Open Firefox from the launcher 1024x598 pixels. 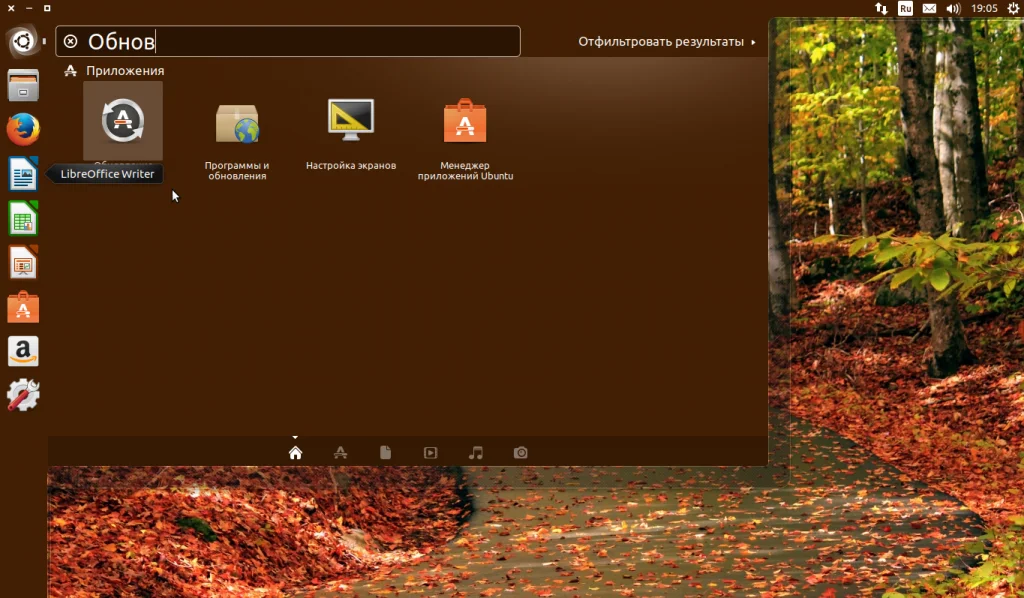click(23, 130)
